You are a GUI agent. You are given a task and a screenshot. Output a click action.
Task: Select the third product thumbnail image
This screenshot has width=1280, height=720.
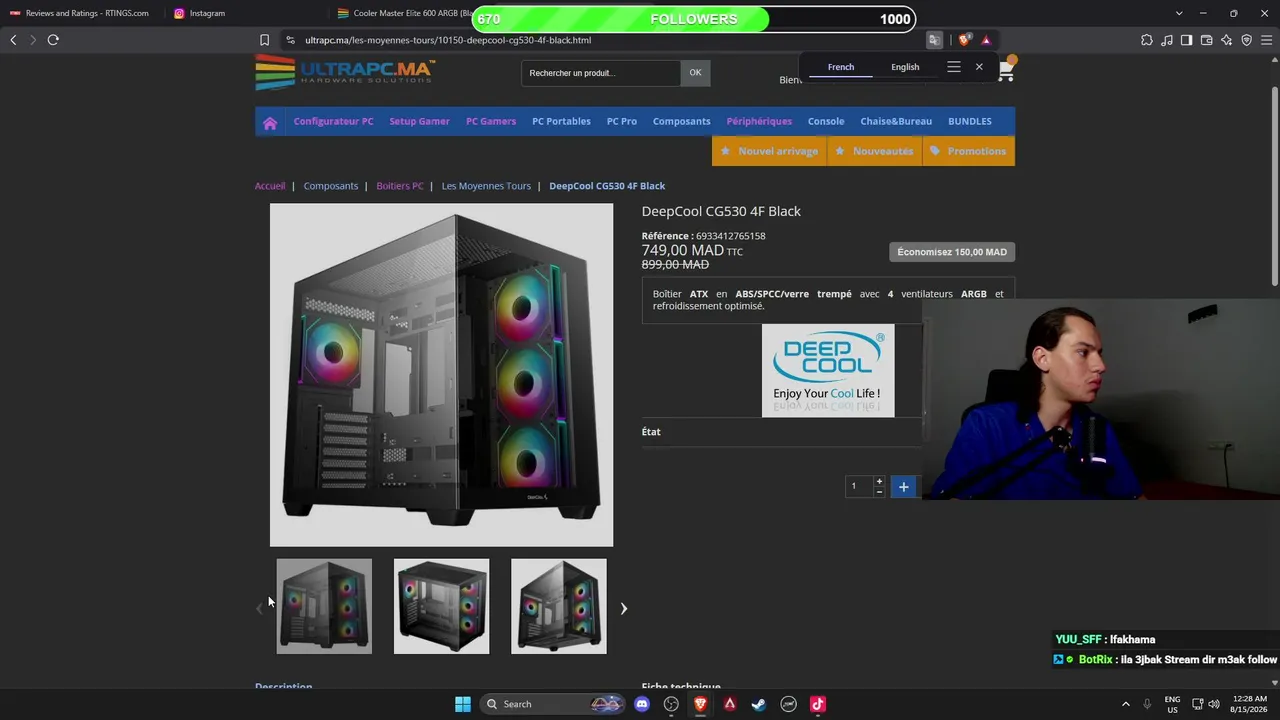pyautogui.click(x=559, y=606)
